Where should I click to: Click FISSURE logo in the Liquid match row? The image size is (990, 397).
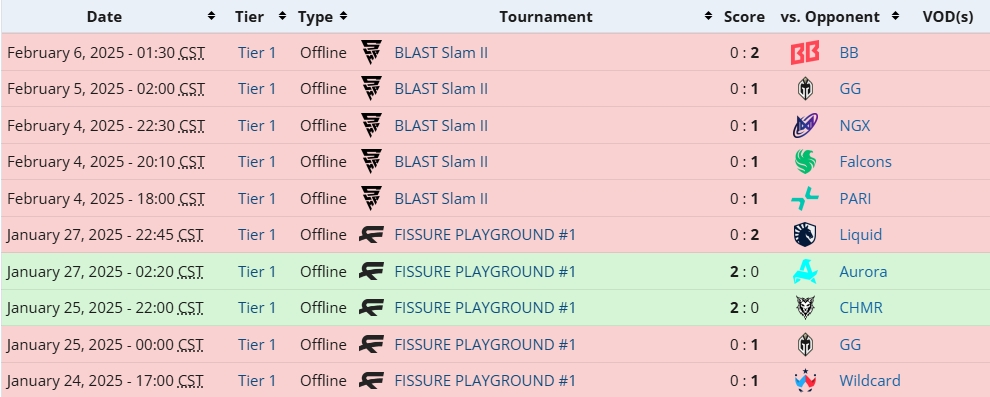pyautogui.click(x=371, y=235)
